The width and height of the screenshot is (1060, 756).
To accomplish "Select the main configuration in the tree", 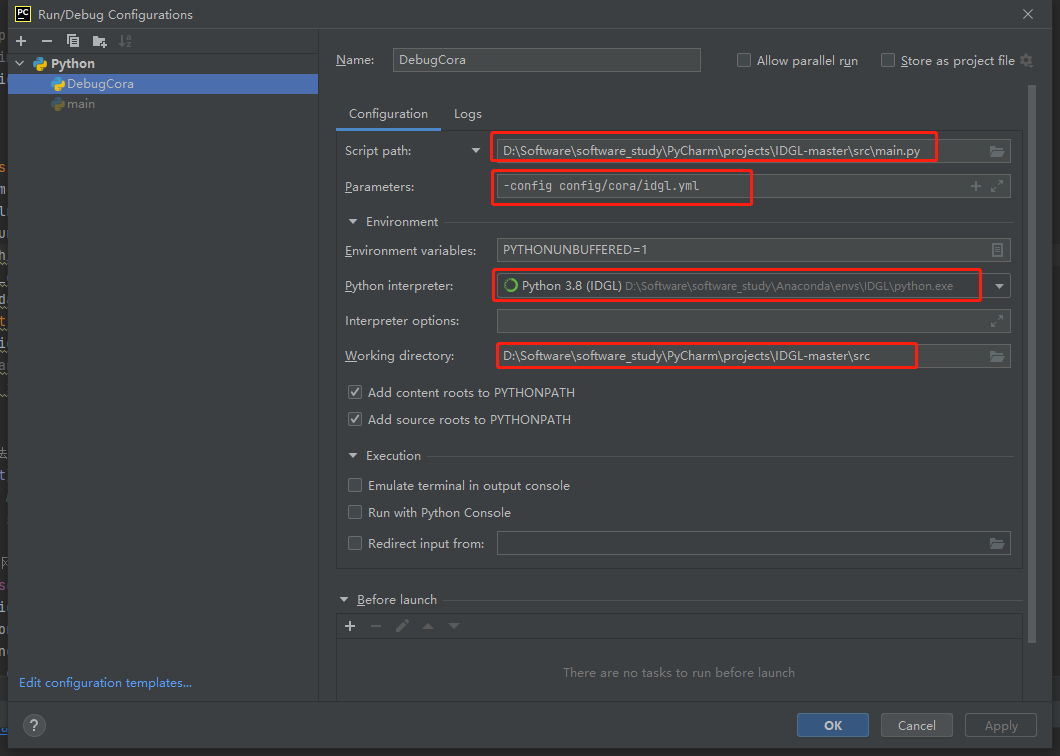I will [x=80, y=103].
